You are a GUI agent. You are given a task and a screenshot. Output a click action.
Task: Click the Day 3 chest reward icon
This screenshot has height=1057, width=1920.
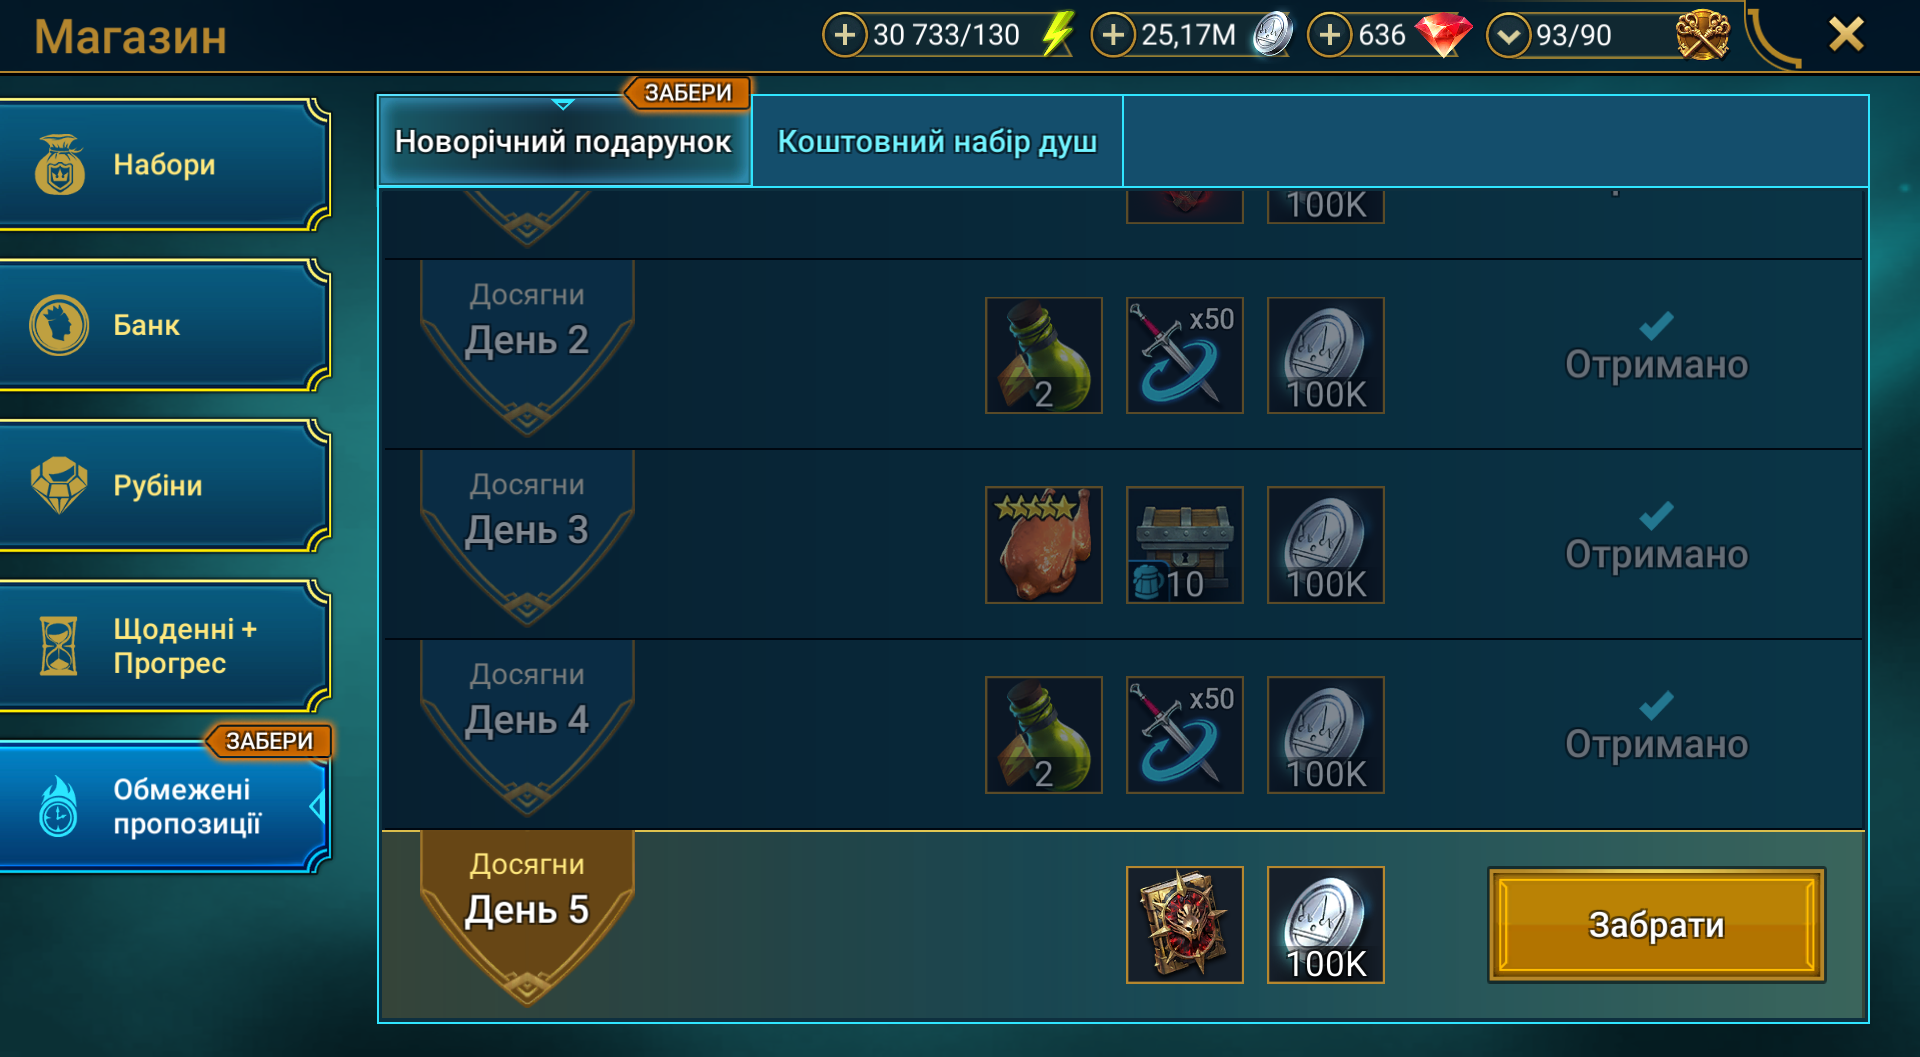coord(1185,545)
